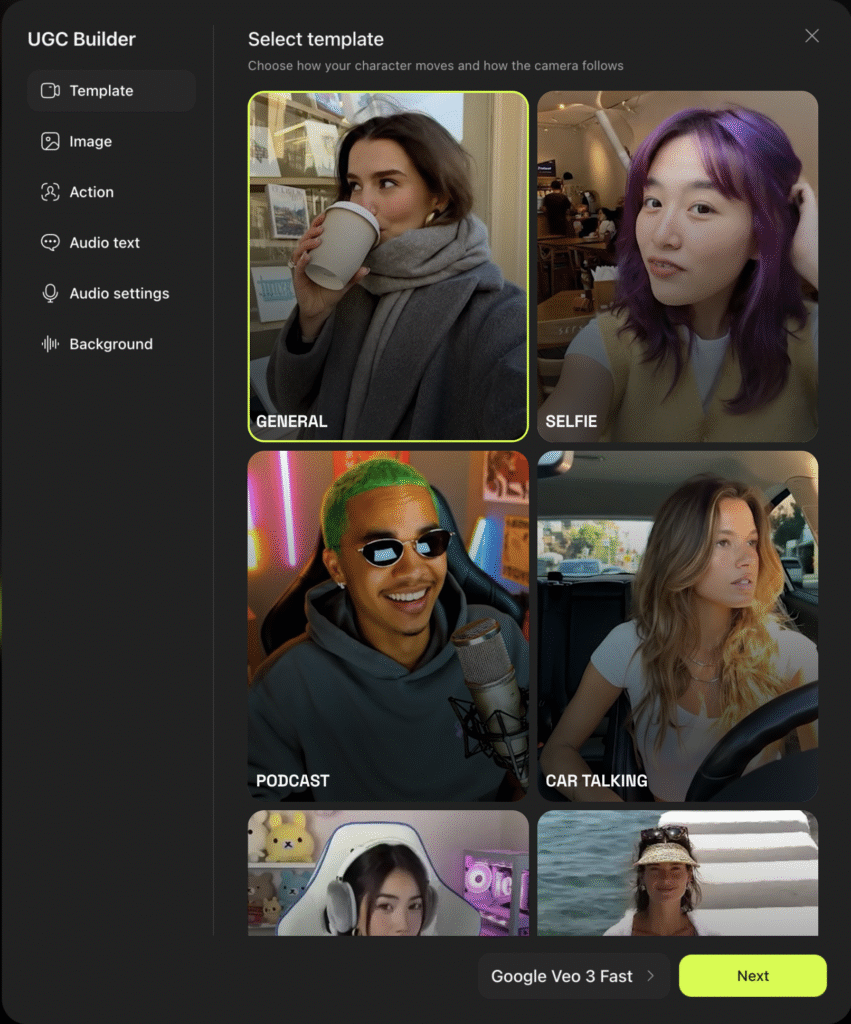851x1024 pixels.
Task: Open the Audio settings step label
Action: pos(120,293)
